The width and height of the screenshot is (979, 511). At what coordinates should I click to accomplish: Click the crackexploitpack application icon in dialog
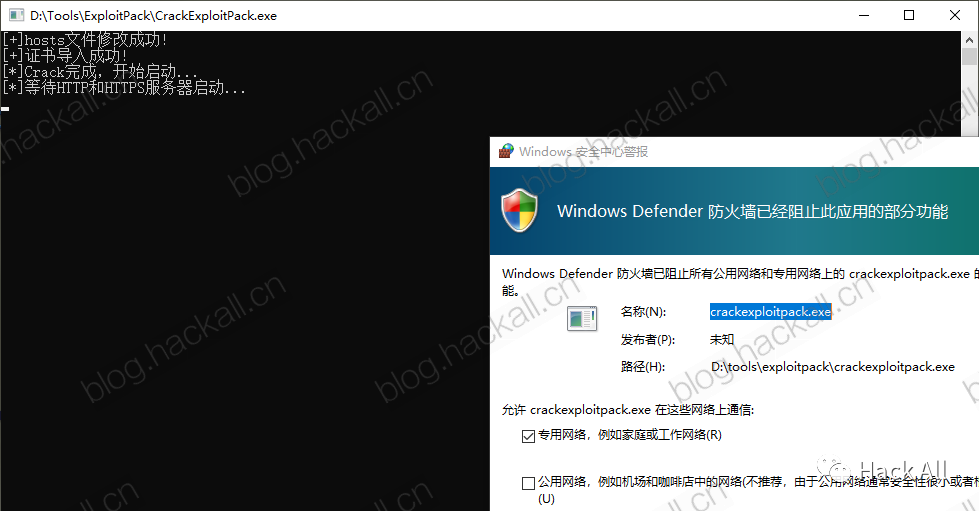click(x=582, y=318)
